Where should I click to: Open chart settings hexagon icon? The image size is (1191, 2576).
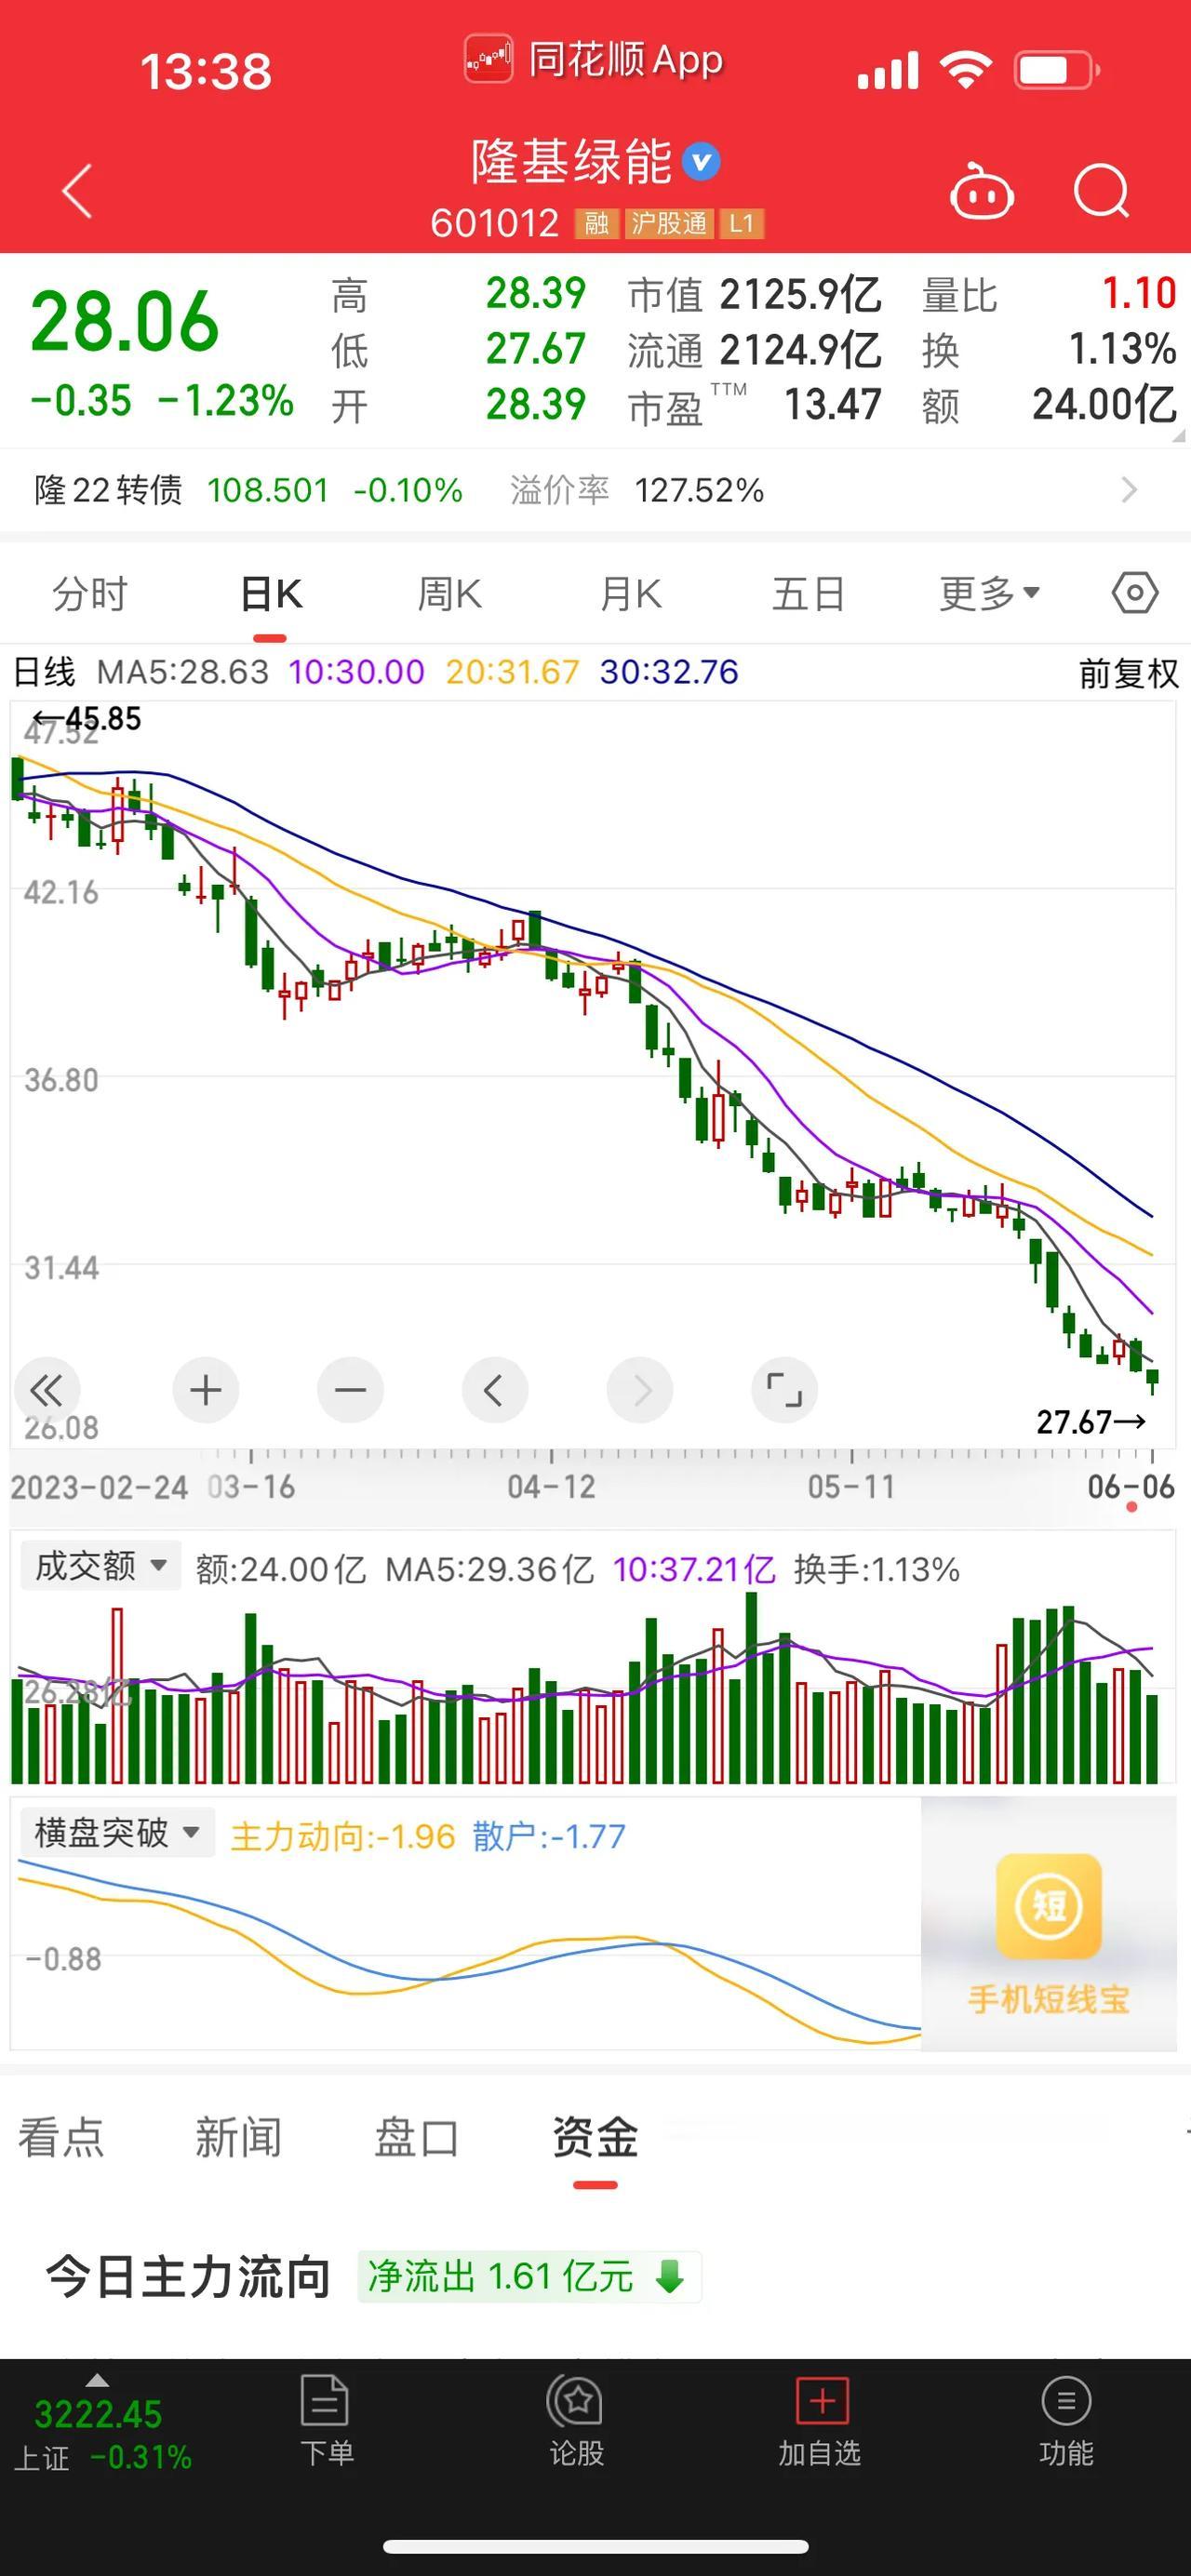point(1135,593)
